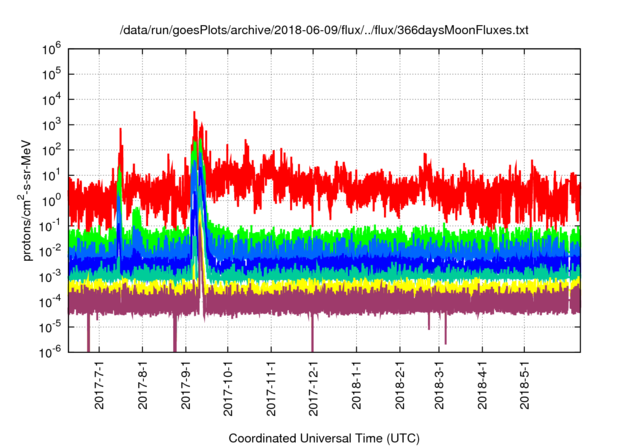
Task: Select the 2018-3-1 date tick label
Action: coord(438,386)
